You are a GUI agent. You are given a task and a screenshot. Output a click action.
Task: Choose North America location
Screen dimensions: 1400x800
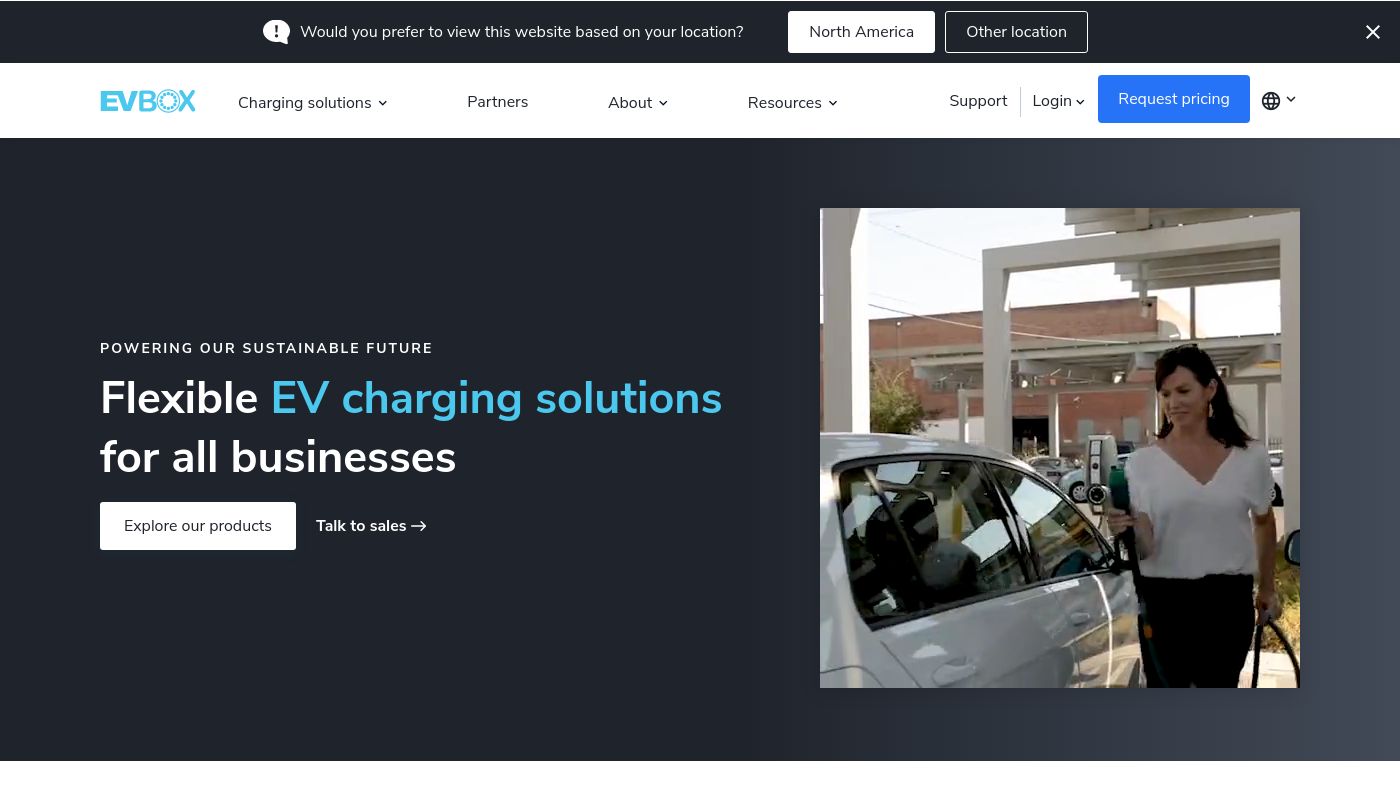click(861, 32)
